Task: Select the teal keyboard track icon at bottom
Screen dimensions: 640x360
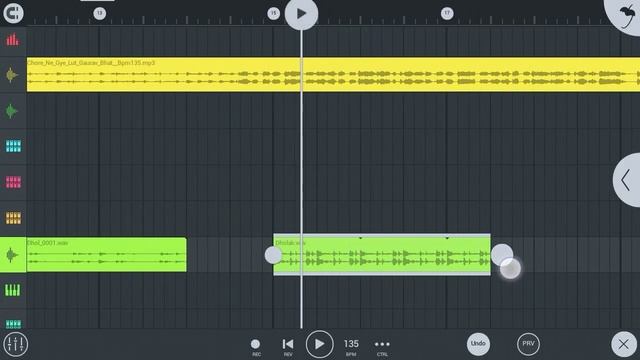Action: pyautogui.click(x=13, y=324)
